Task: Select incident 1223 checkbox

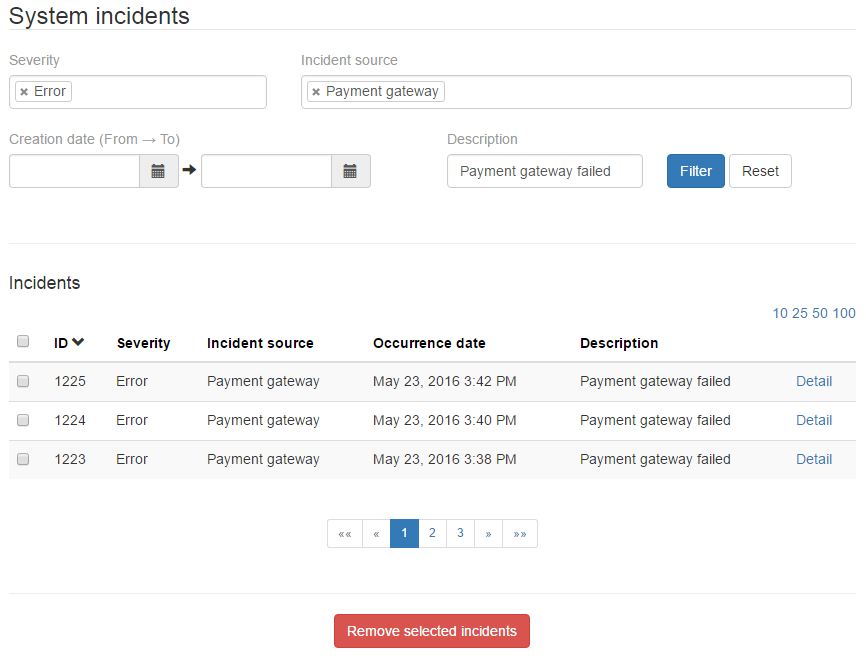Action: pyautogui.click(x=23, y=459)
